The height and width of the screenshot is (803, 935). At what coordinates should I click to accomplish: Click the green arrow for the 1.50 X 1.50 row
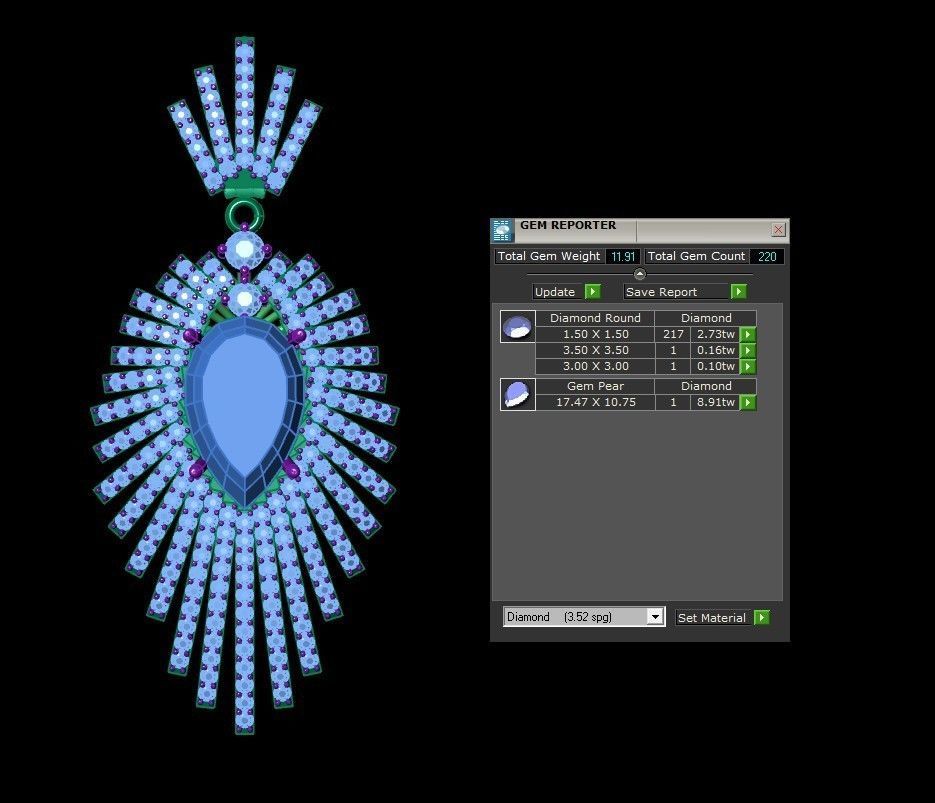click(748, 334)
